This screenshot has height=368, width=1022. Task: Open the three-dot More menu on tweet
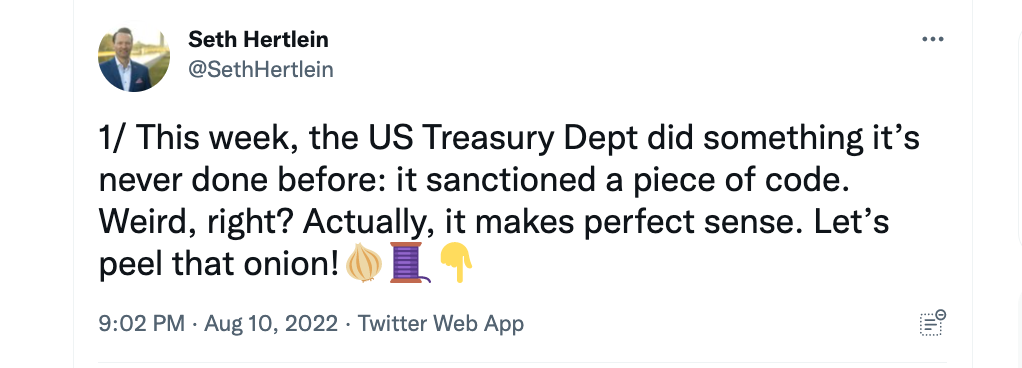(933, 40)
